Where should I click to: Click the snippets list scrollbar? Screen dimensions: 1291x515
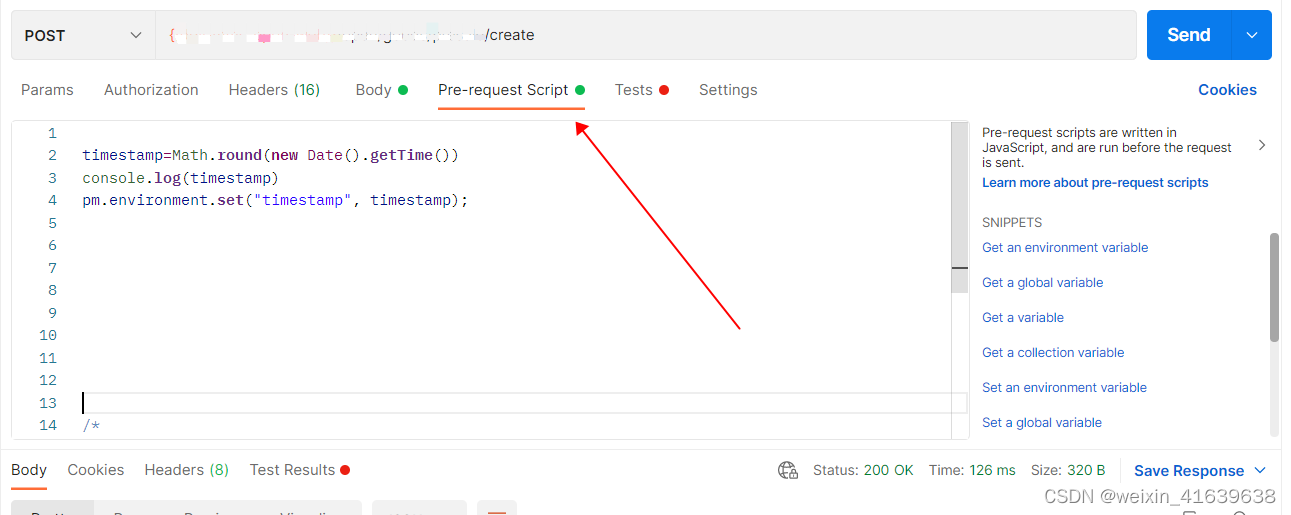tap(1274, 288)
